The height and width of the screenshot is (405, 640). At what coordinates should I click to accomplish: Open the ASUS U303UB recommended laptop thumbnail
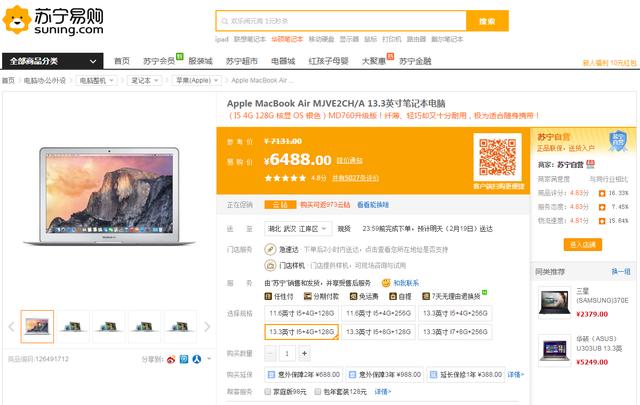(554, 350)
